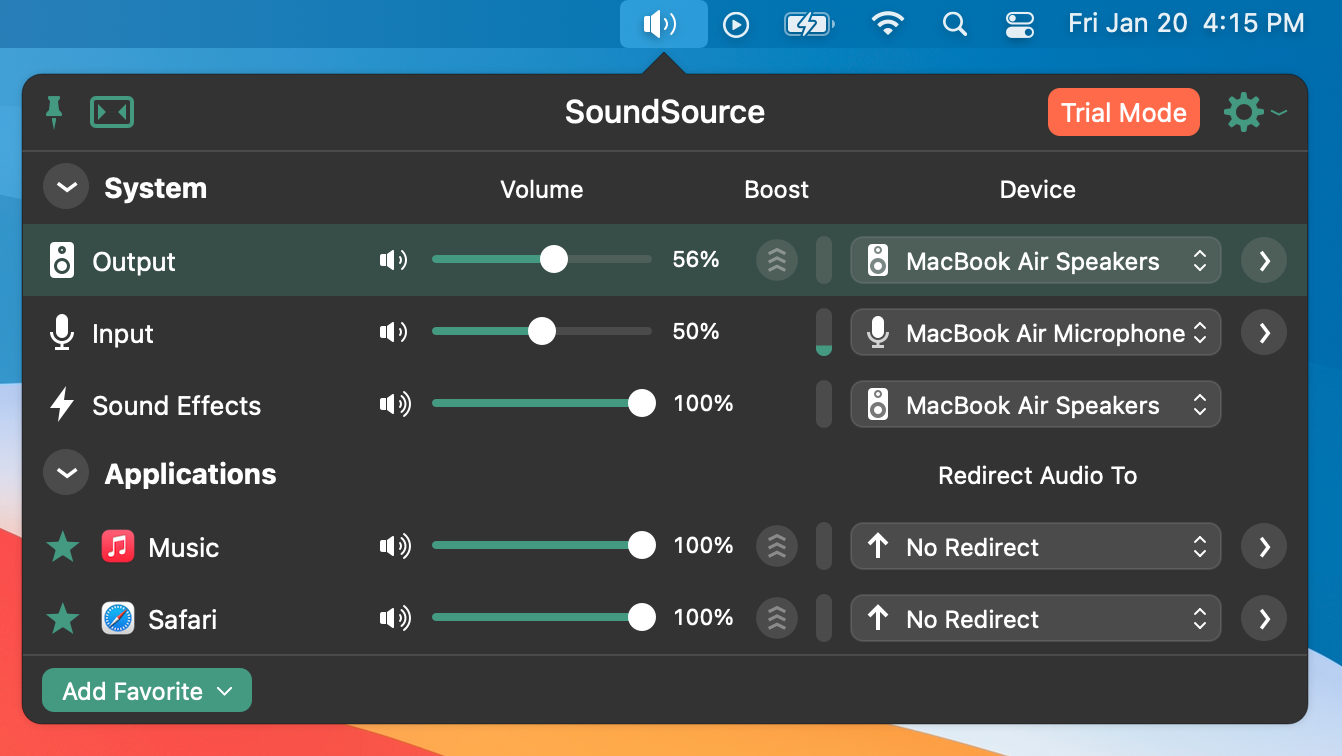Image resolution: width=1342 pixels, height=756 pixels.
Task: Expand Safari row details arrow
Action: 1264,618
